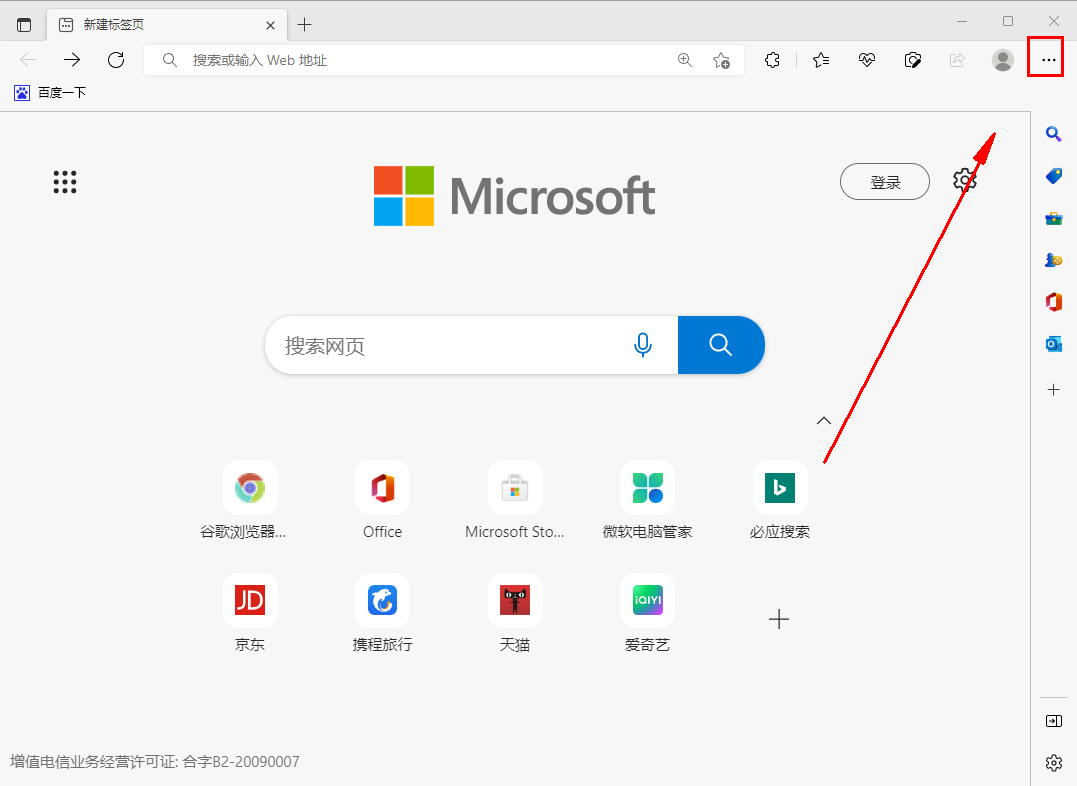Viewport: 1077px width, 786px height.
Task: Open the 百度一下 bookmark
Action: click(x=50, y=92)
